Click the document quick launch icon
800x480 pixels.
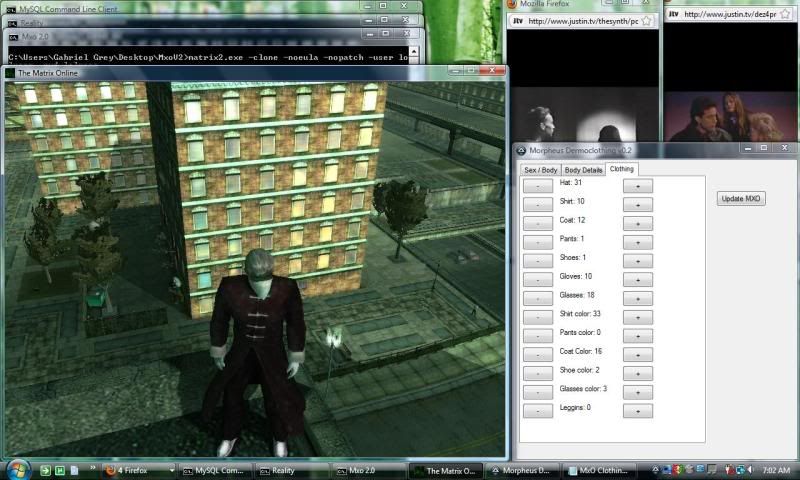74,470
